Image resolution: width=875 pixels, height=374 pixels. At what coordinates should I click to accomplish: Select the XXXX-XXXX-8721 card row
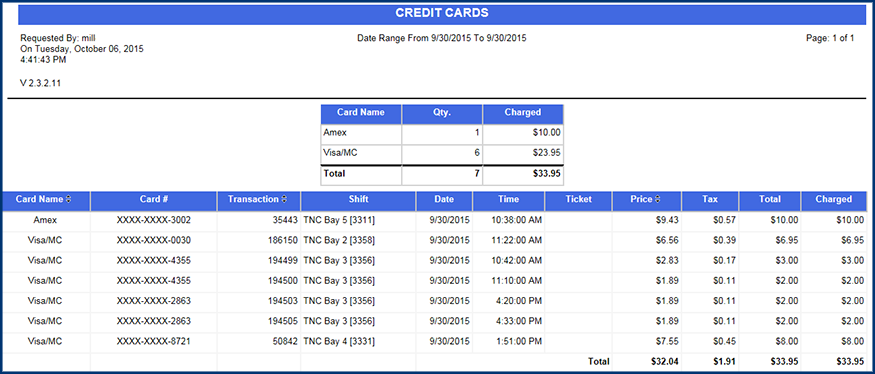434,341
